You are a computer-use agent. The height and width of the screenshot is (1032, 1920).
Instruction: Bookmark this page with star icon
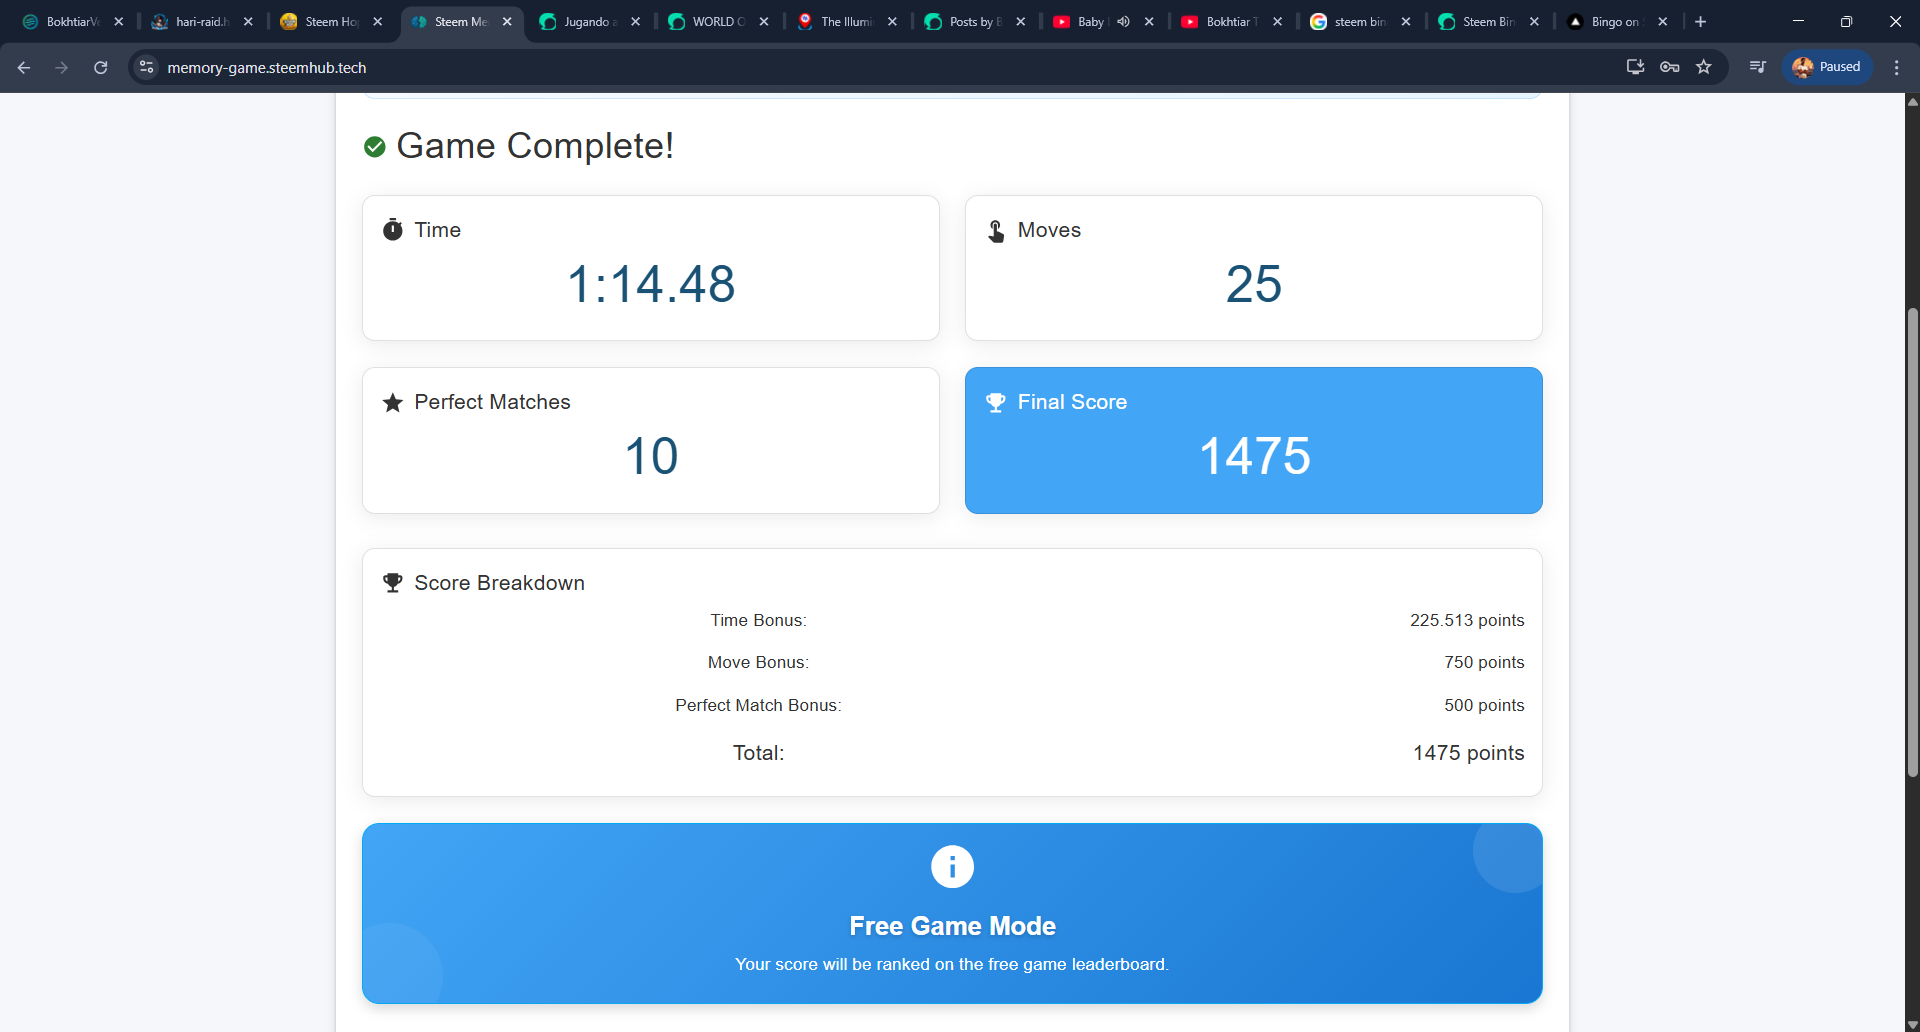pos(1704,67)
